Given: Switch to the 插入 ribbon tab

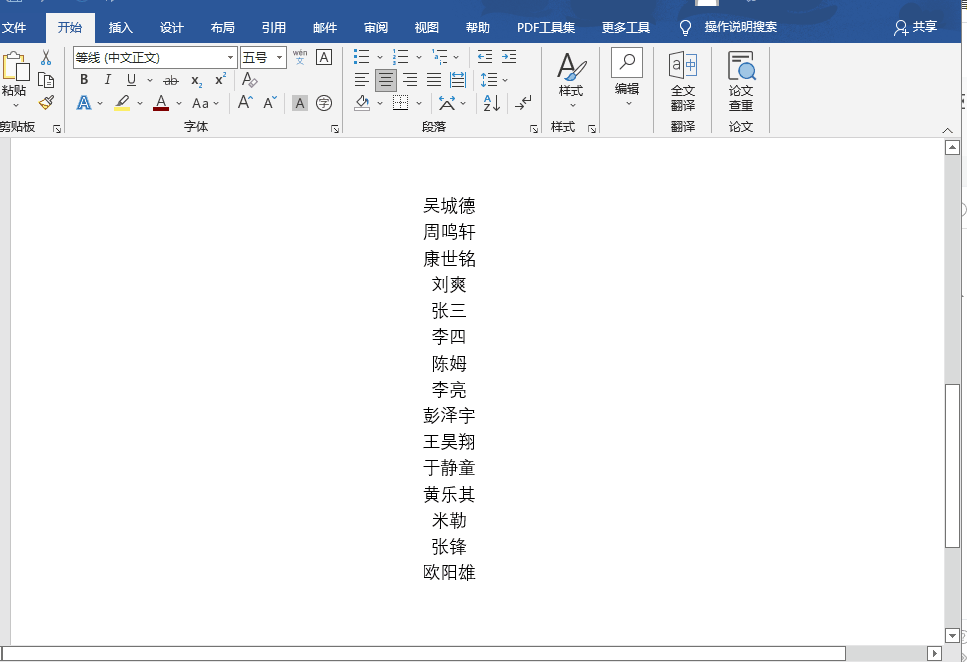Looking at the screenshot, I should pyautogui.click(x=120, y=27).
